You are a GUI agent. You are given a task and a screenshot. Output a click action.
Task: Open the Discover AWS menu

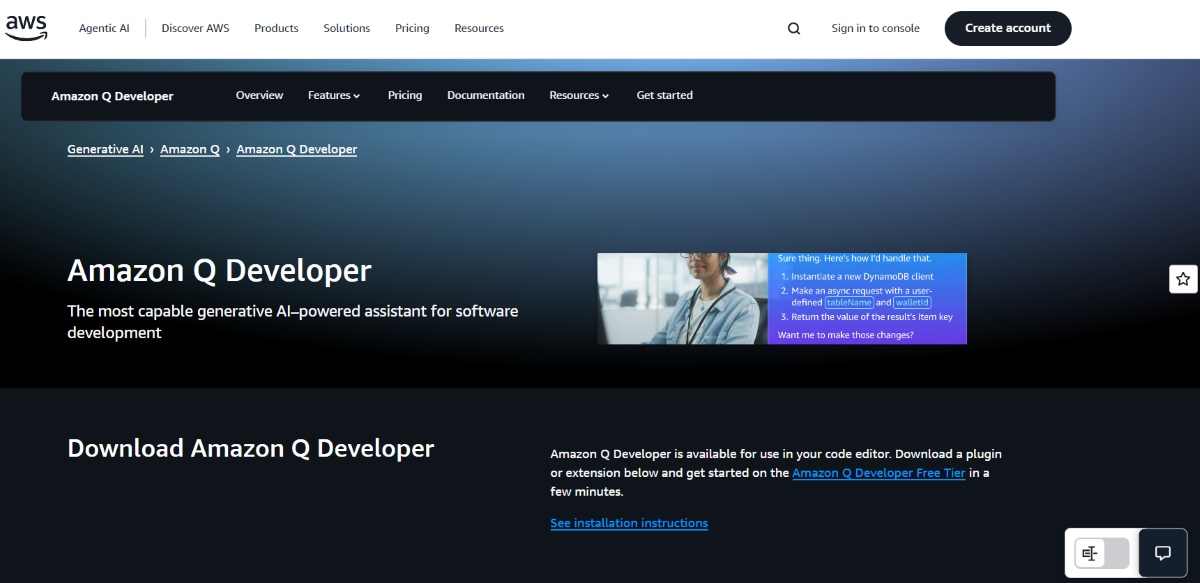pos(195,28)
